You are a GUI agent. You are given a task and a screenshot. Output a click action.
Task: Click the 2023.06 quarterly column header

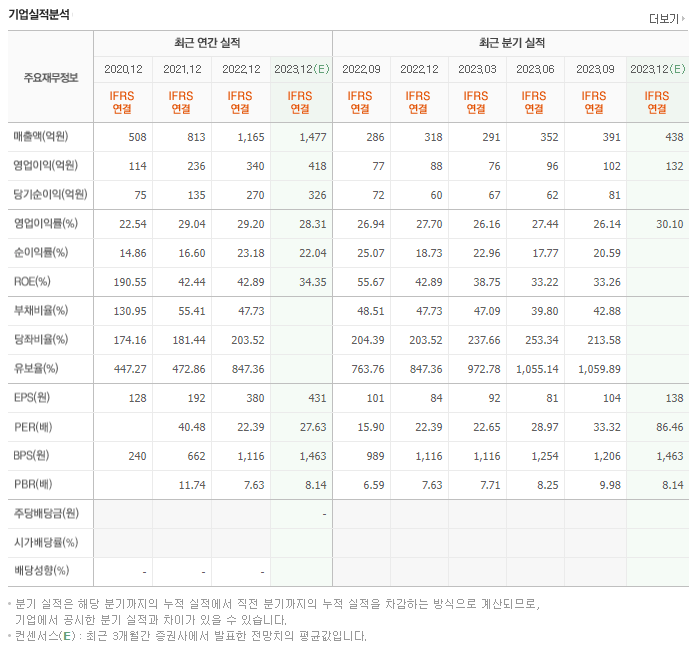pos(535,69)
